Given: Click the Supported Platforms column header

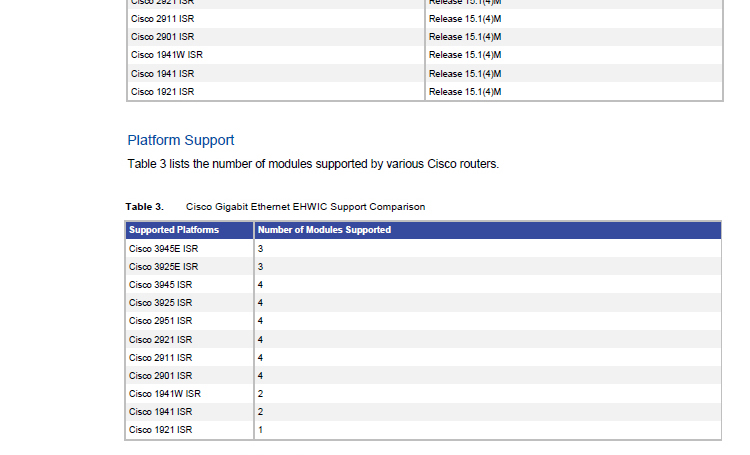Looking at the screenshot, I should pyautogui.click(x=174, y=230).
